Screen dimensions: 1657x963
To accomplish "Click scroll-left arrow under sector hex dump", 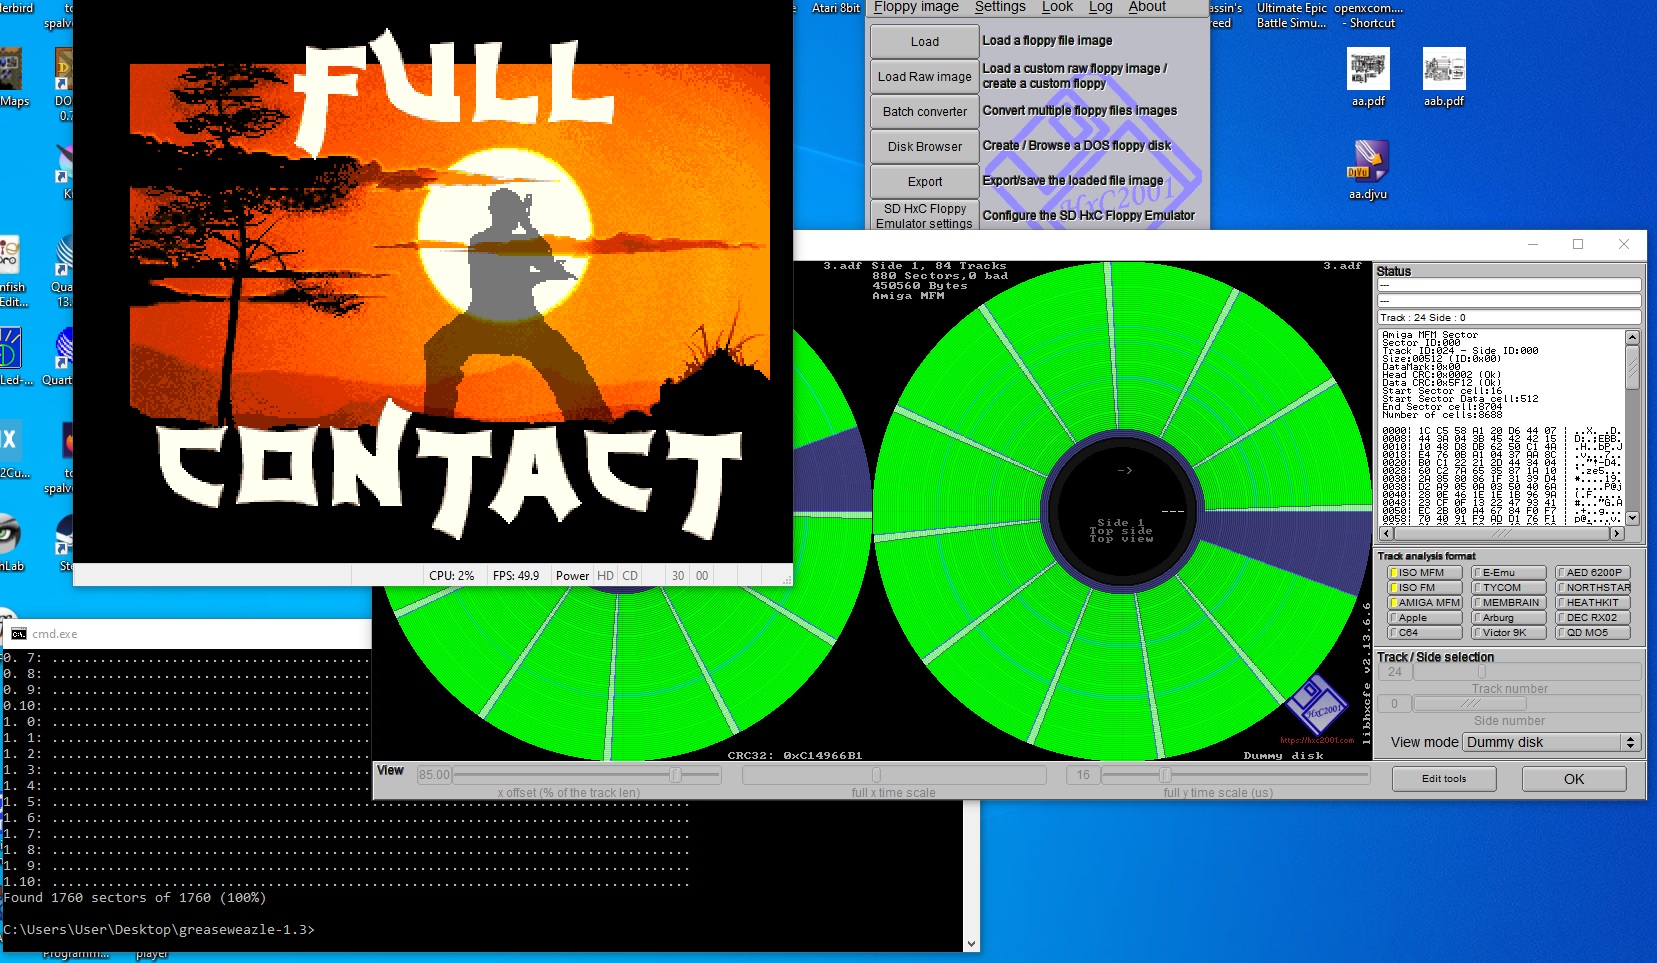I will click(x=1384, y=534).
